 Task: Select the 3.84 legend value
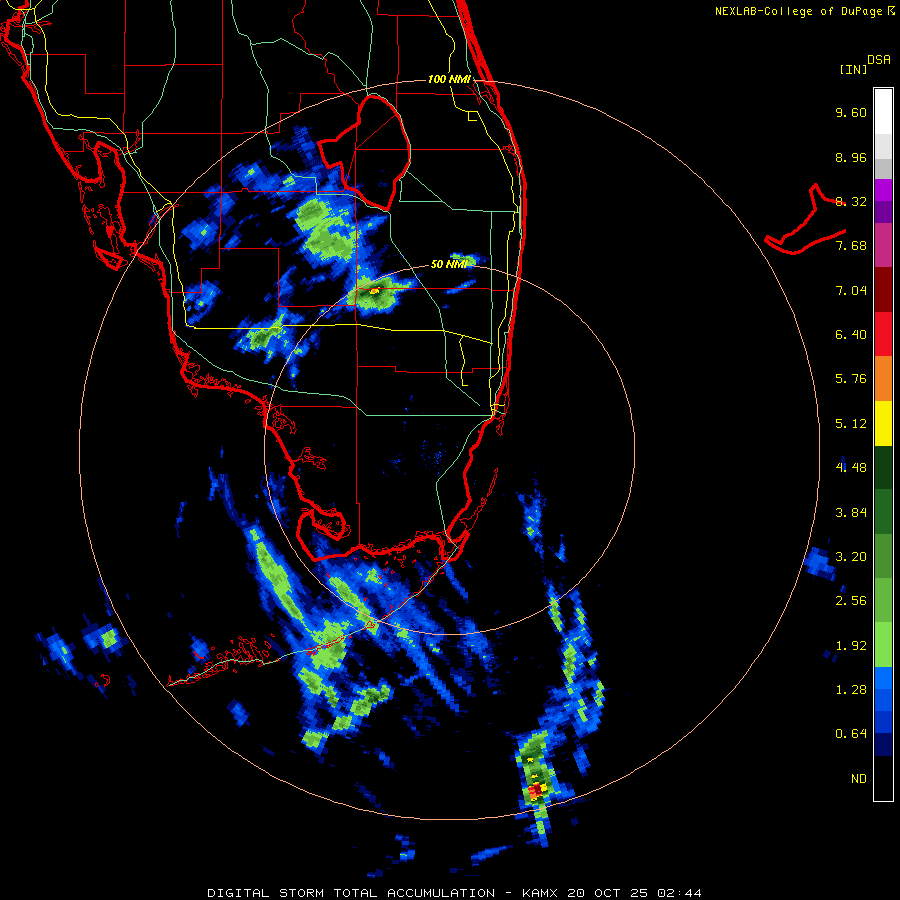point(851,513)
